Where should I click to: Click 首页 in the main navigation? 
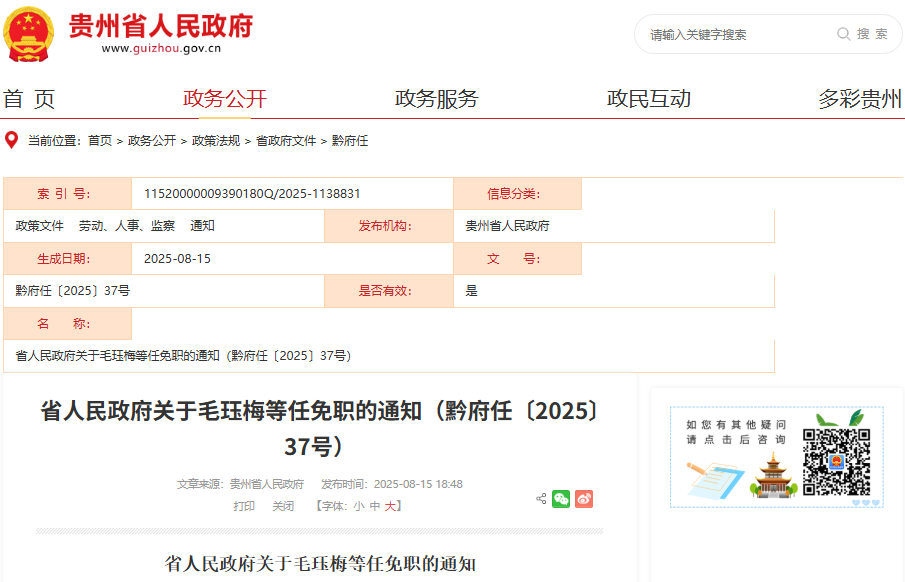29,99
